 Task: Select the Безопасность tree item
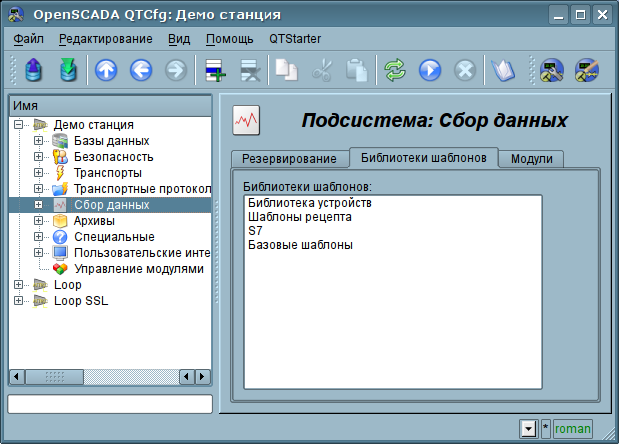(114, 157)
